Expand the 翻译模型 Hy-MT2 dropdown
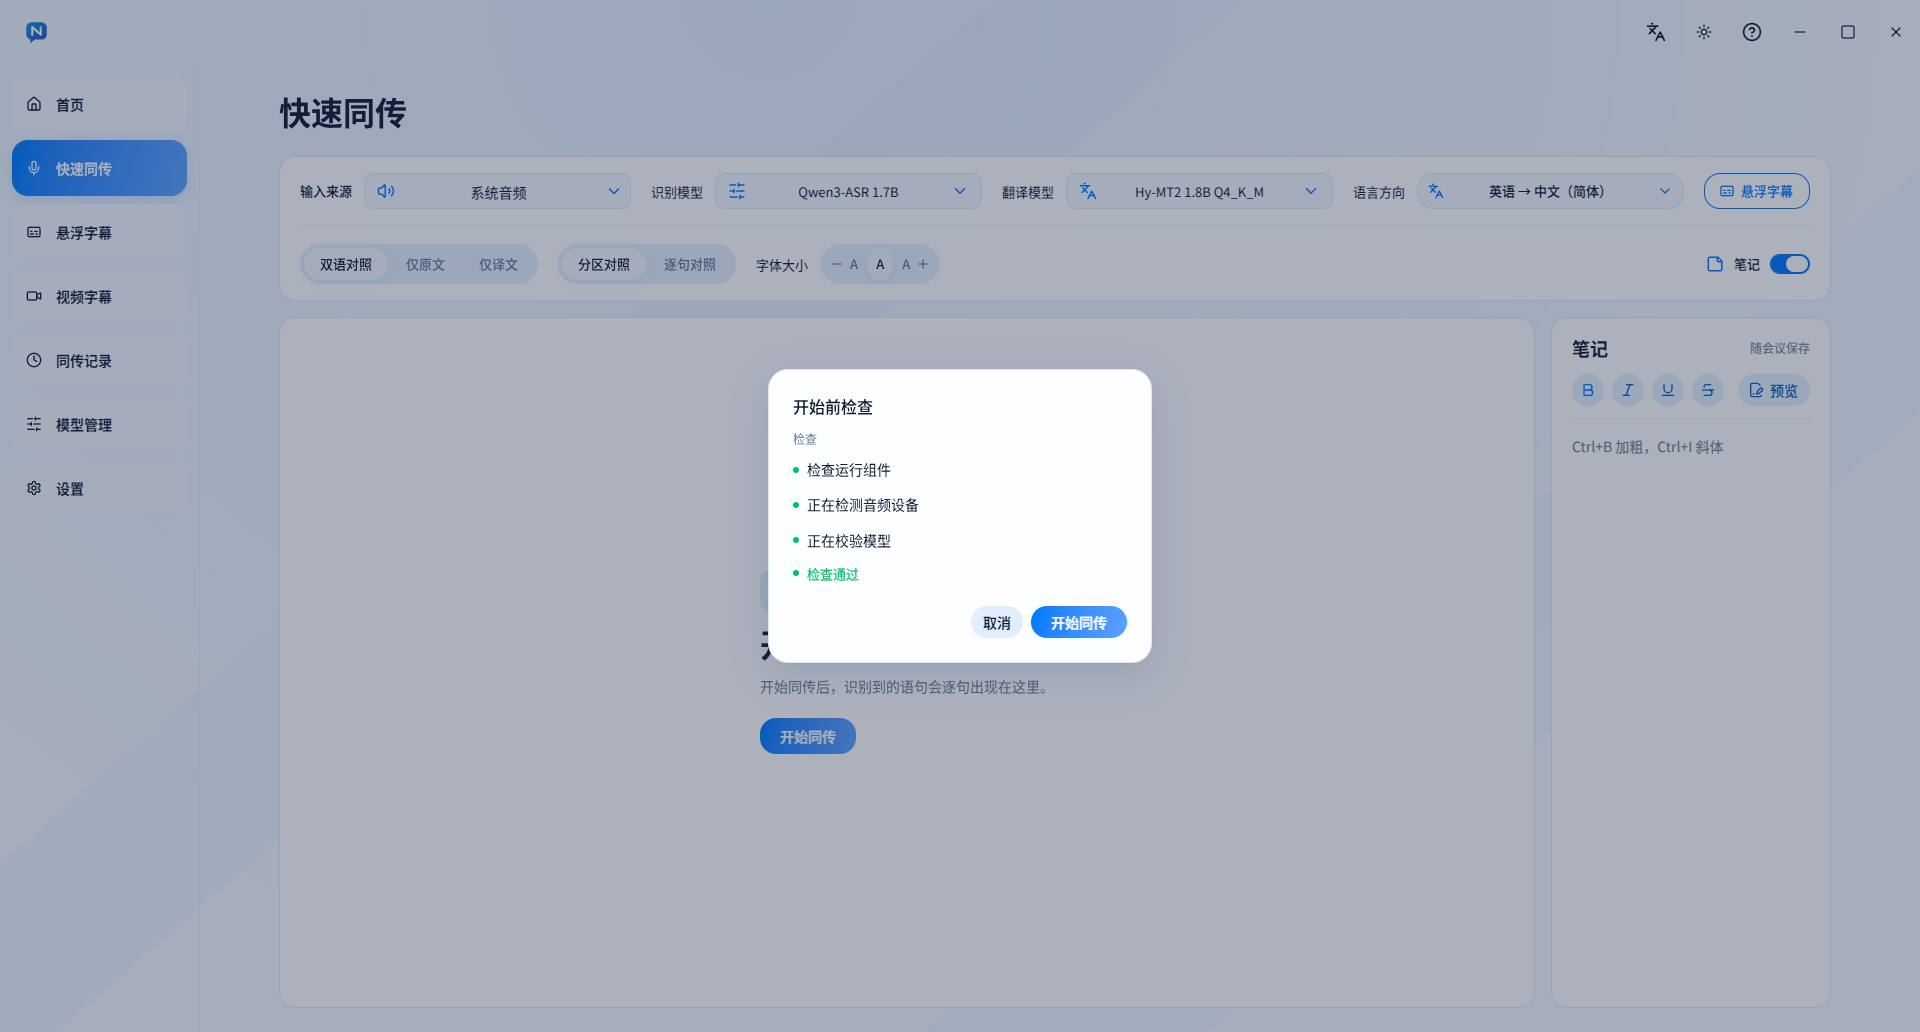Viewport: 1920px width, 1032px height. click(1199, 191)
